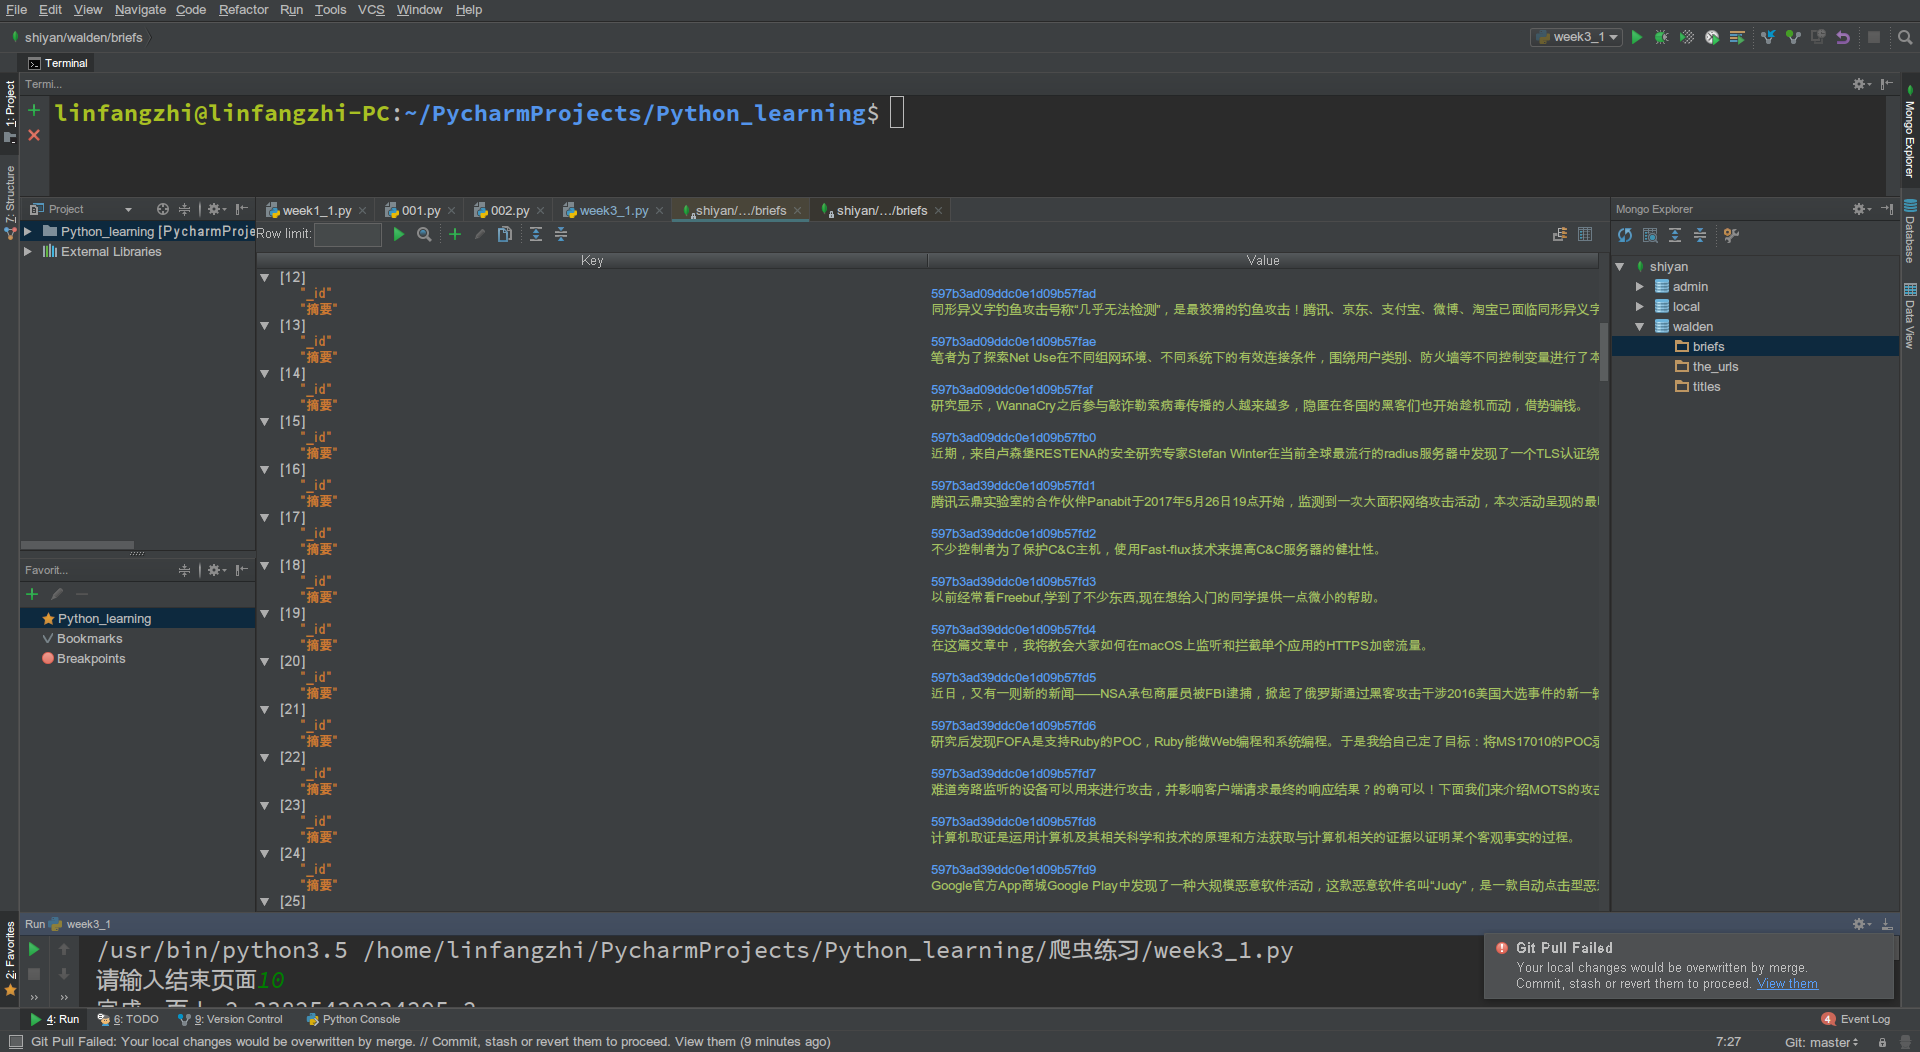This screenshot has height=1052, width=1920.
Task: Show local history icon in toolbar
Action: click(1818, 37)
